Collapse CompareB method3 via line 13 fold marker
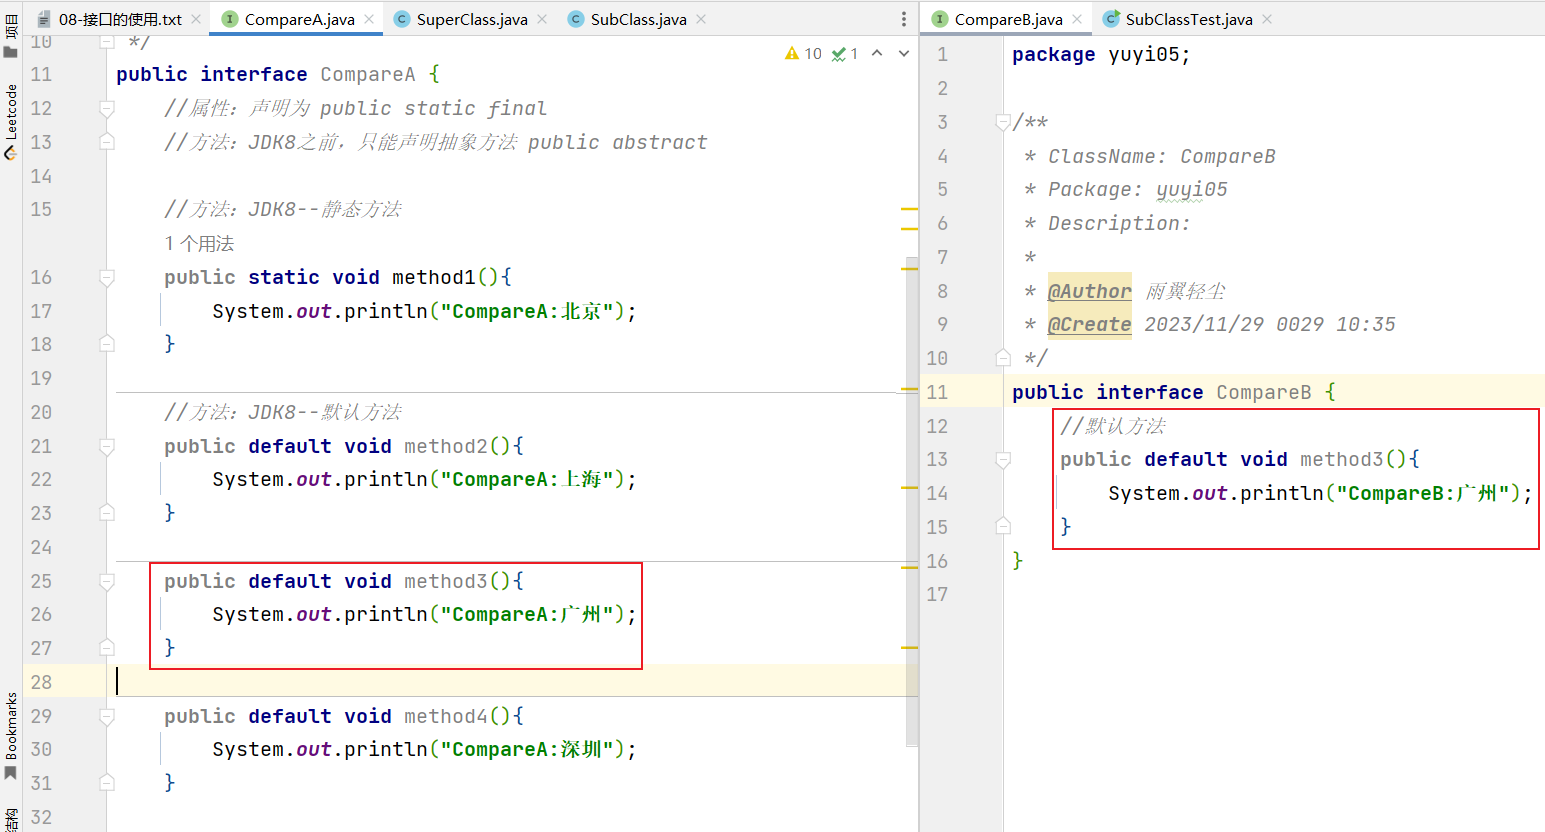Screen dimensions: 1545x832 pyautogui.click(x=1003, y=459)
